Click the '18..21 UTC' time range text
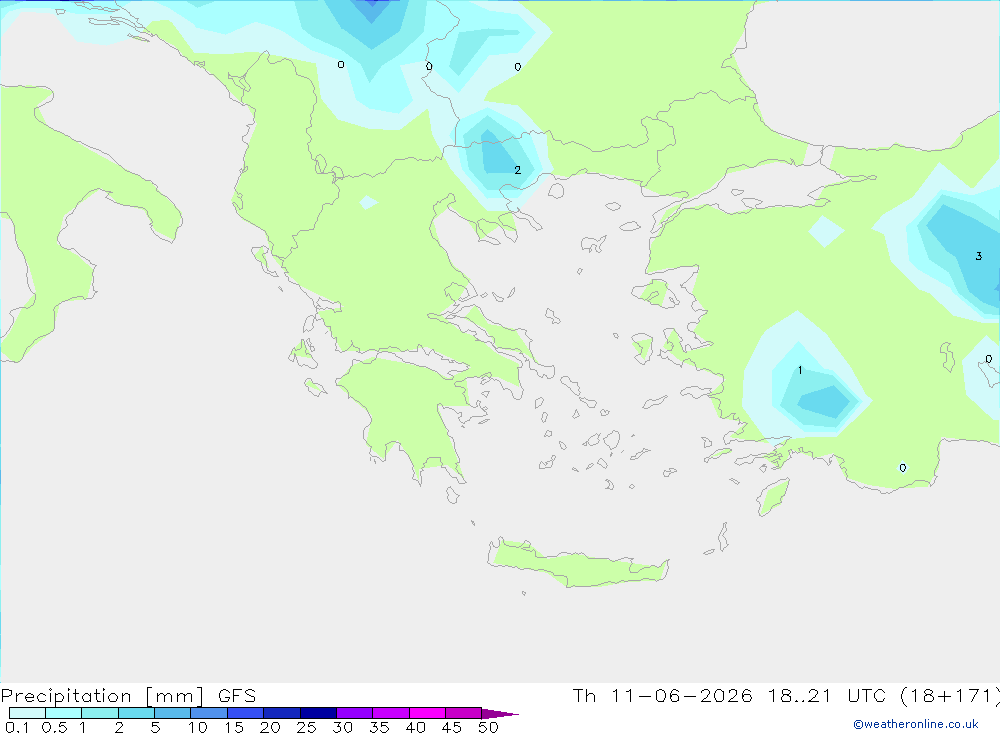This screenshot has width=1000, height=733. [x=828, y=695]
